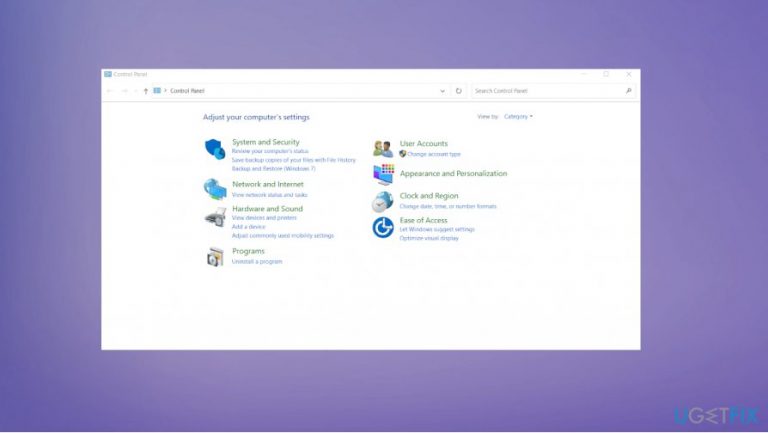Focus the Search Control Panel field
The width and height of the screenshot is (768, 433).
tap(553, 91)
